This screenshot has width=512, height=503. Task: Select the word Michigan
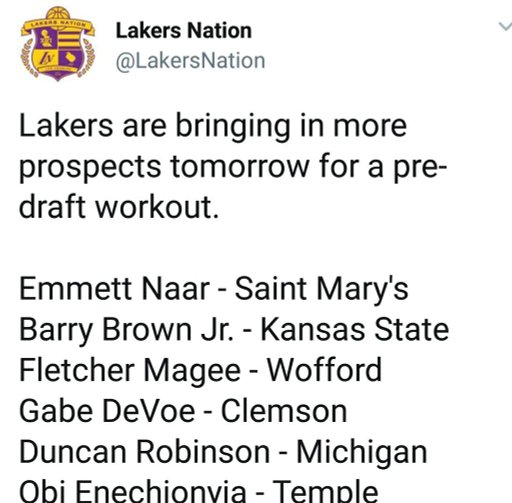point(362,453)
